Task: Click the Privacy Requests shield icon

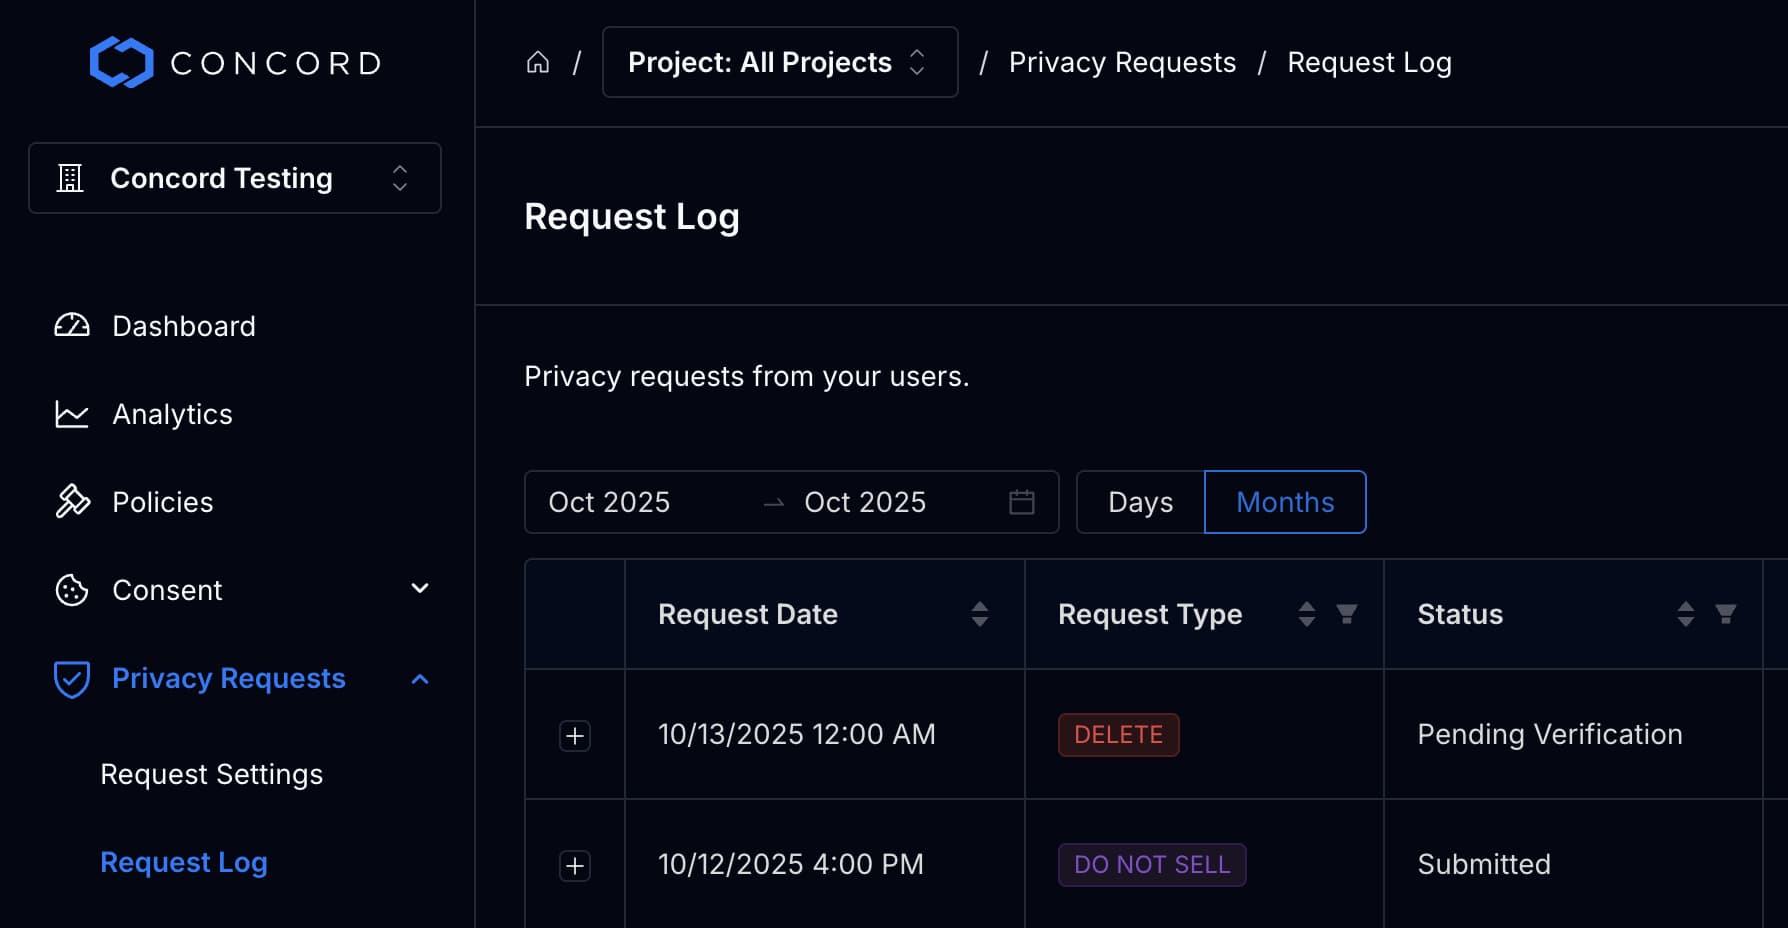Action: 71,678
